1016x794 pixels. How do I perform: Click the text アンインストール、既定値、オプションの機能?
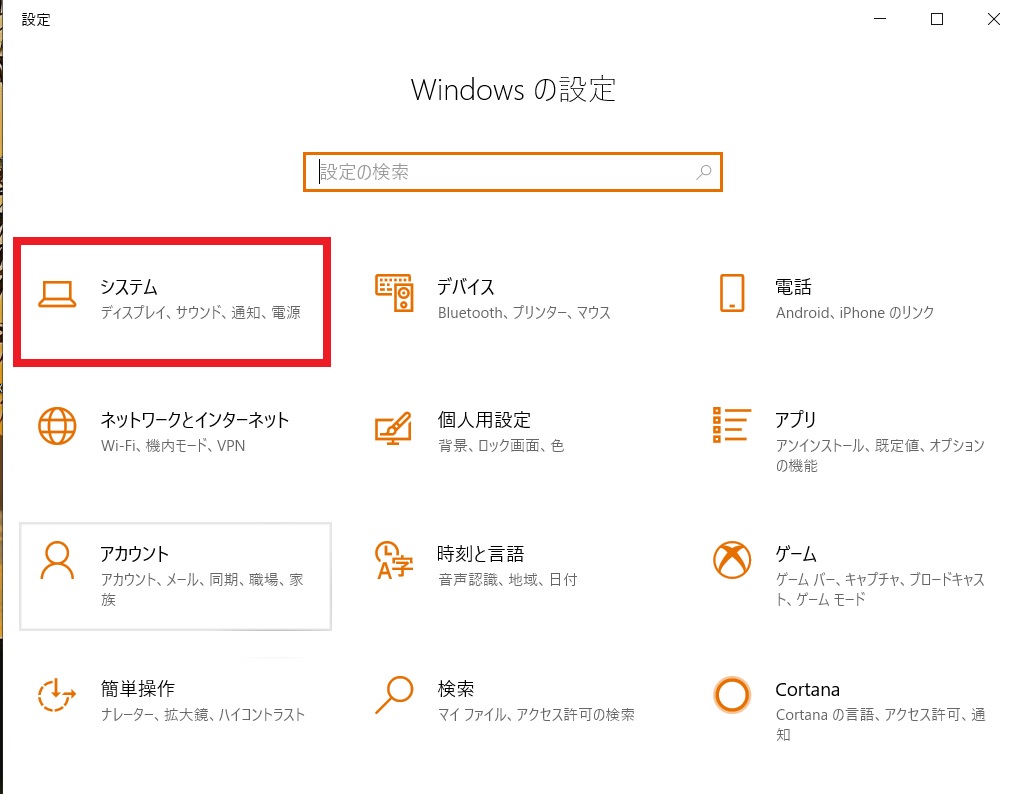pos(880,456)
